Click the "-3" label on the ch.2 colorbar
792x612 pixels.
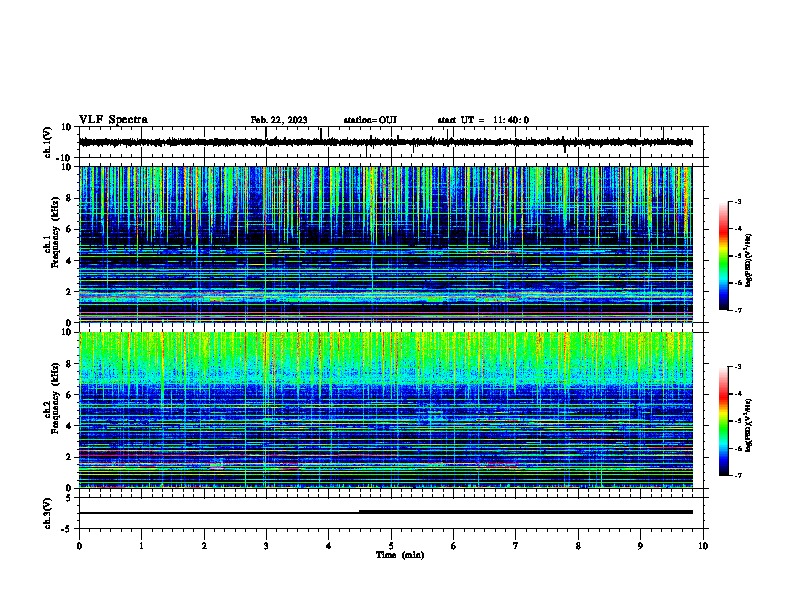coord(737,367)
